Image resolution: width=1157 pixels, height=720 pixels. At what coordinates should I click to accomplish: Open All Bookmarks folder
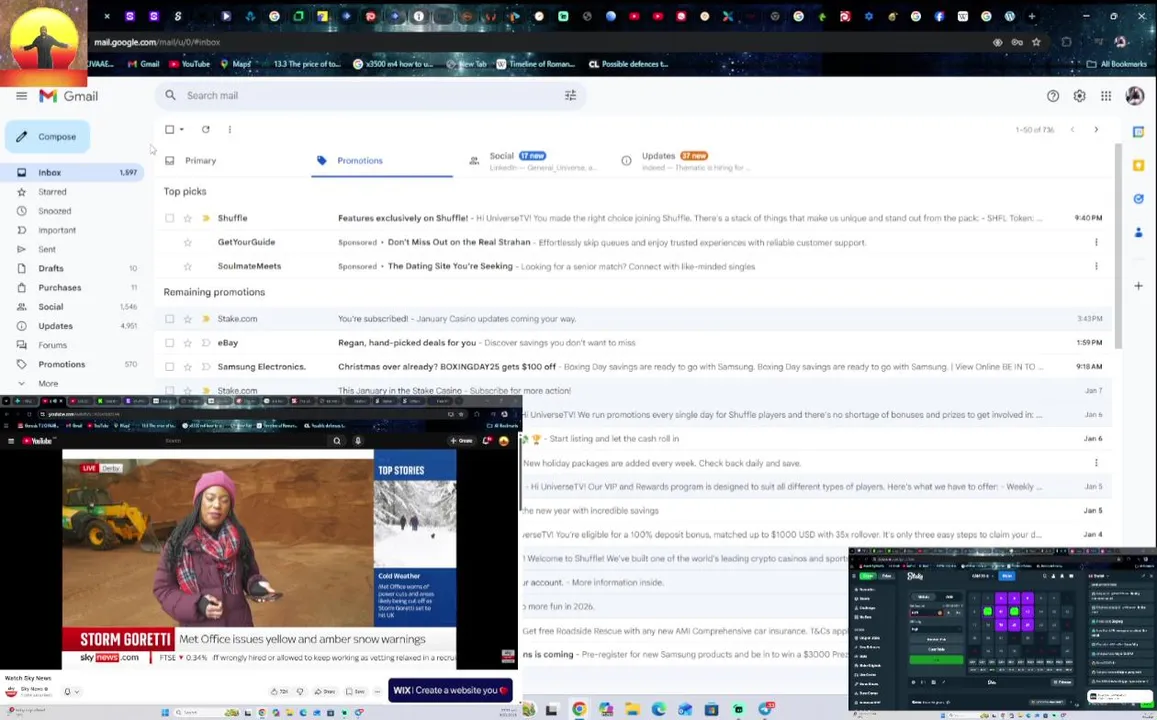click(1116, 64)
